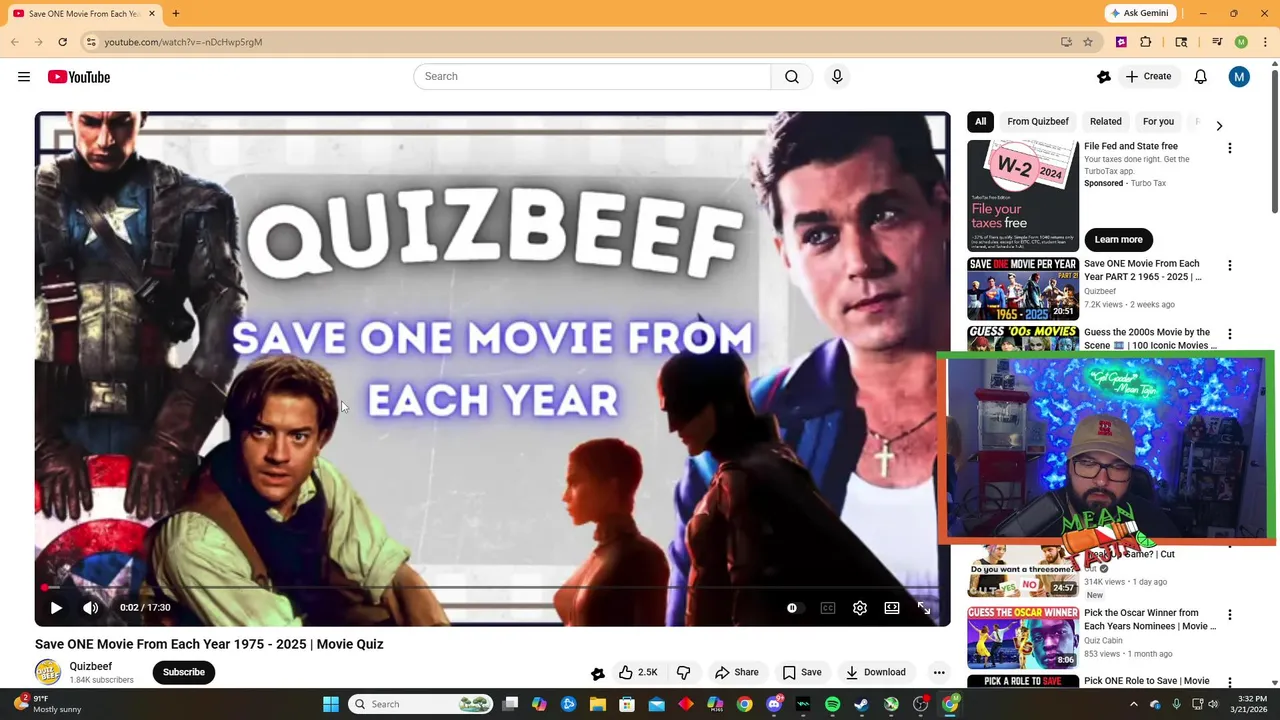Open the Quizbeef channel avatar
1280x720 pixels.
[x=48, y=672]
